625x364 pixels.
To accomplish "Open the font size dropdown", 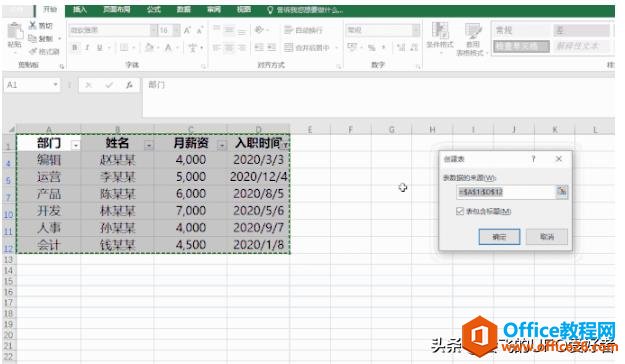I will [x=176, y=30].
